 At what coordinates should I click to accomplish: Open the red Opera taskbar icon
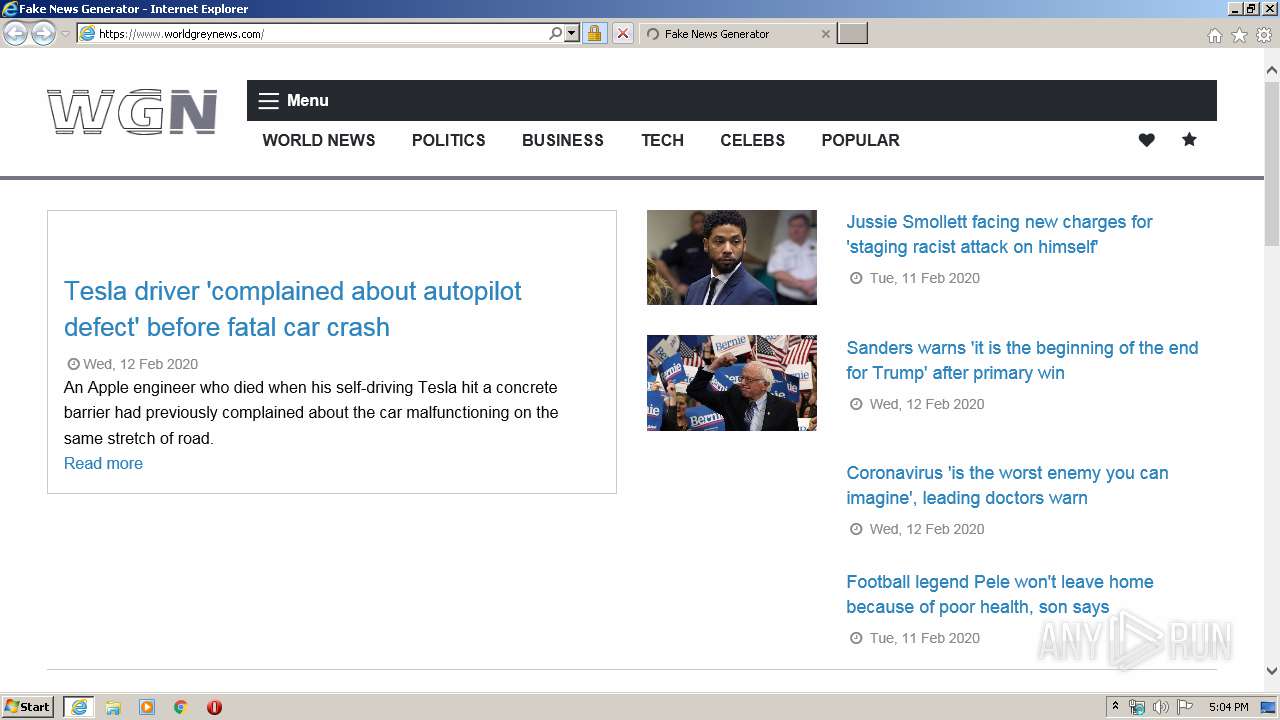point(214,707)
